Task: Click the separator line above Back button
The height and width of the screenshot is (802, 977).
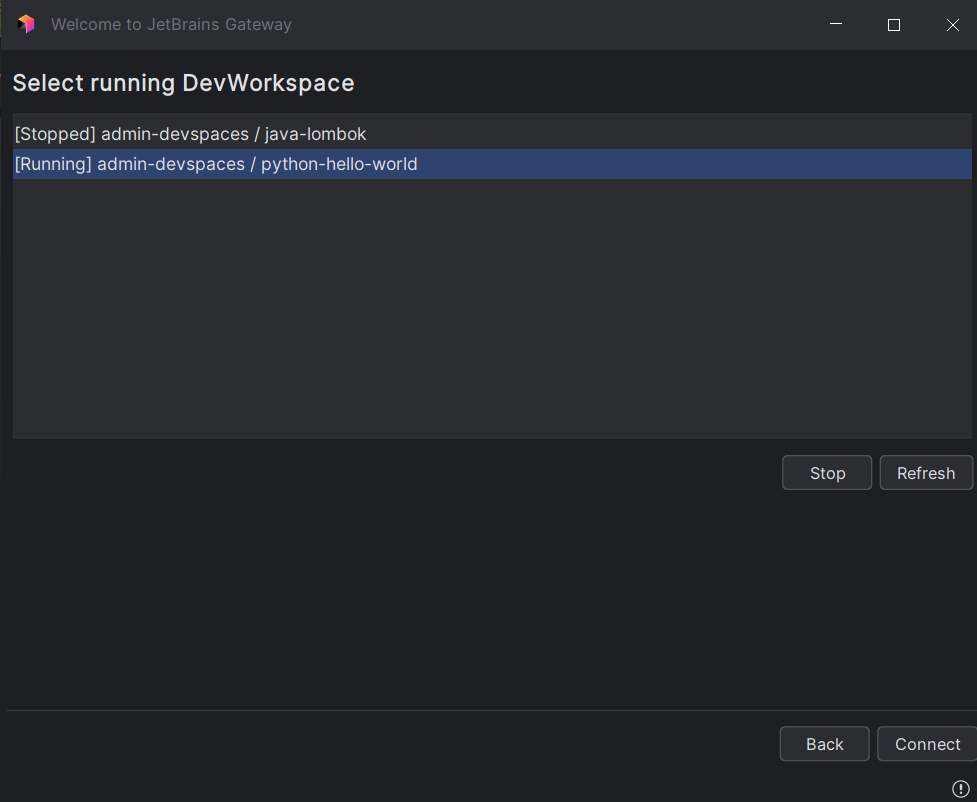Action: click(x=490, y=710)
